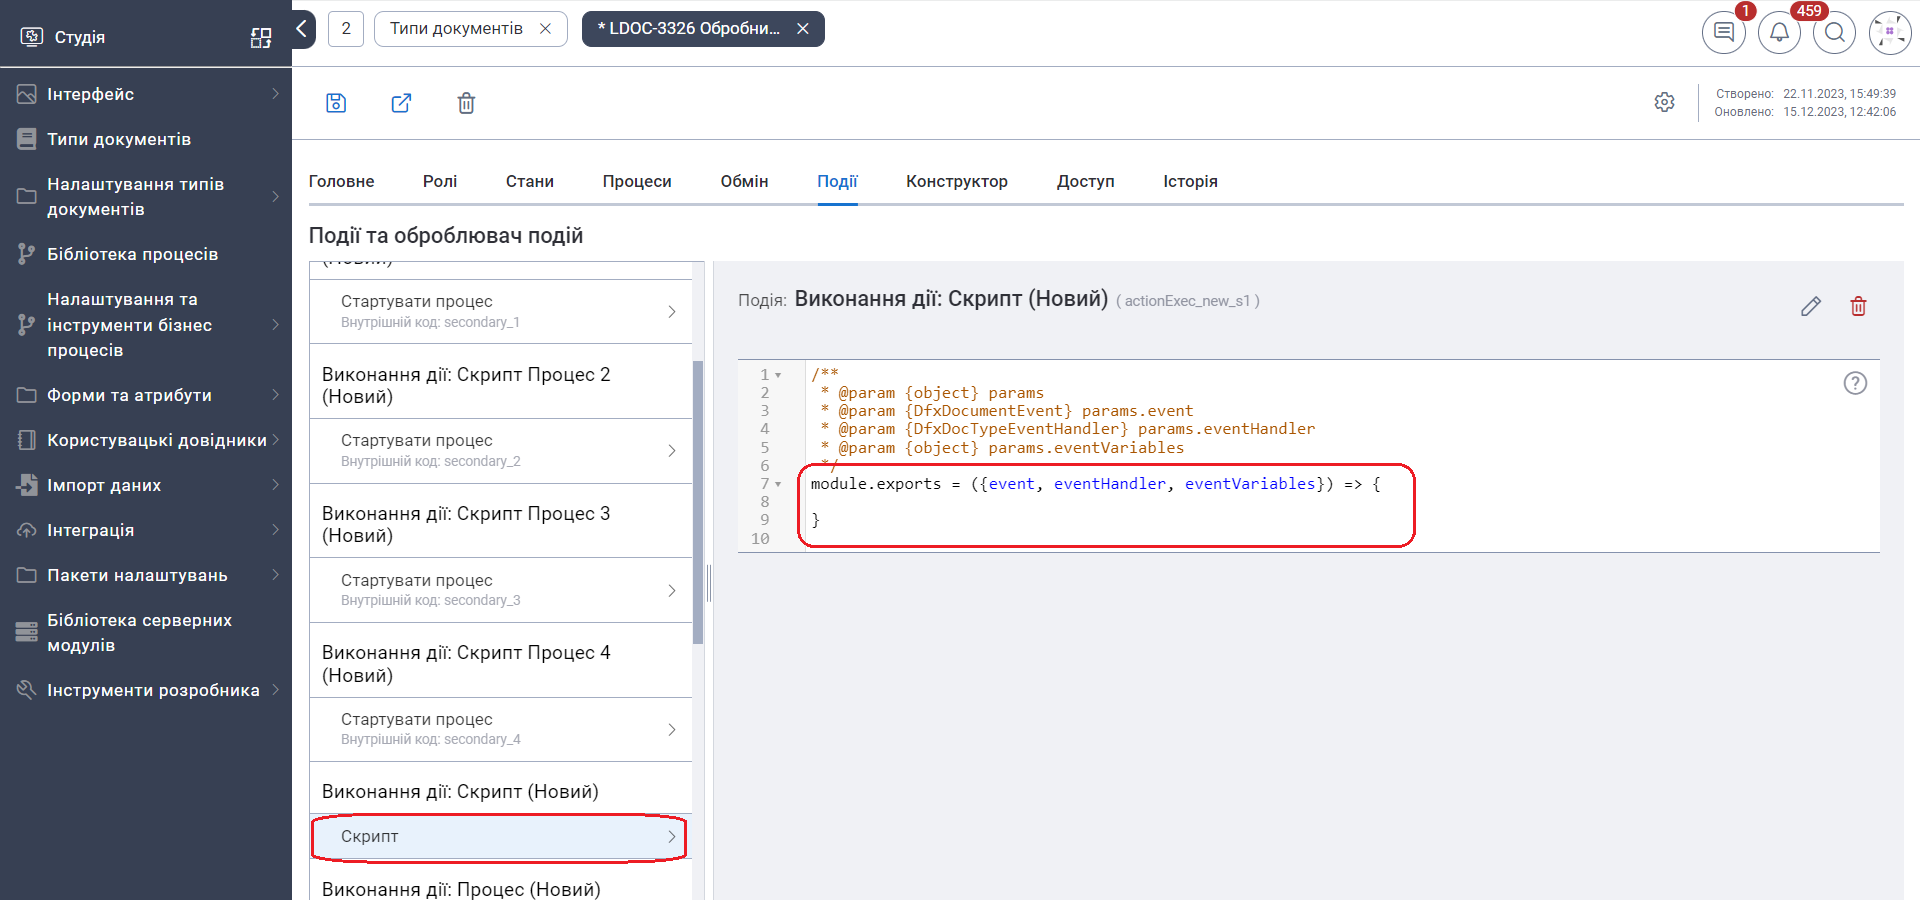Open the chat messages icon
This screenshot has height=900, width=1920.
1724,32
